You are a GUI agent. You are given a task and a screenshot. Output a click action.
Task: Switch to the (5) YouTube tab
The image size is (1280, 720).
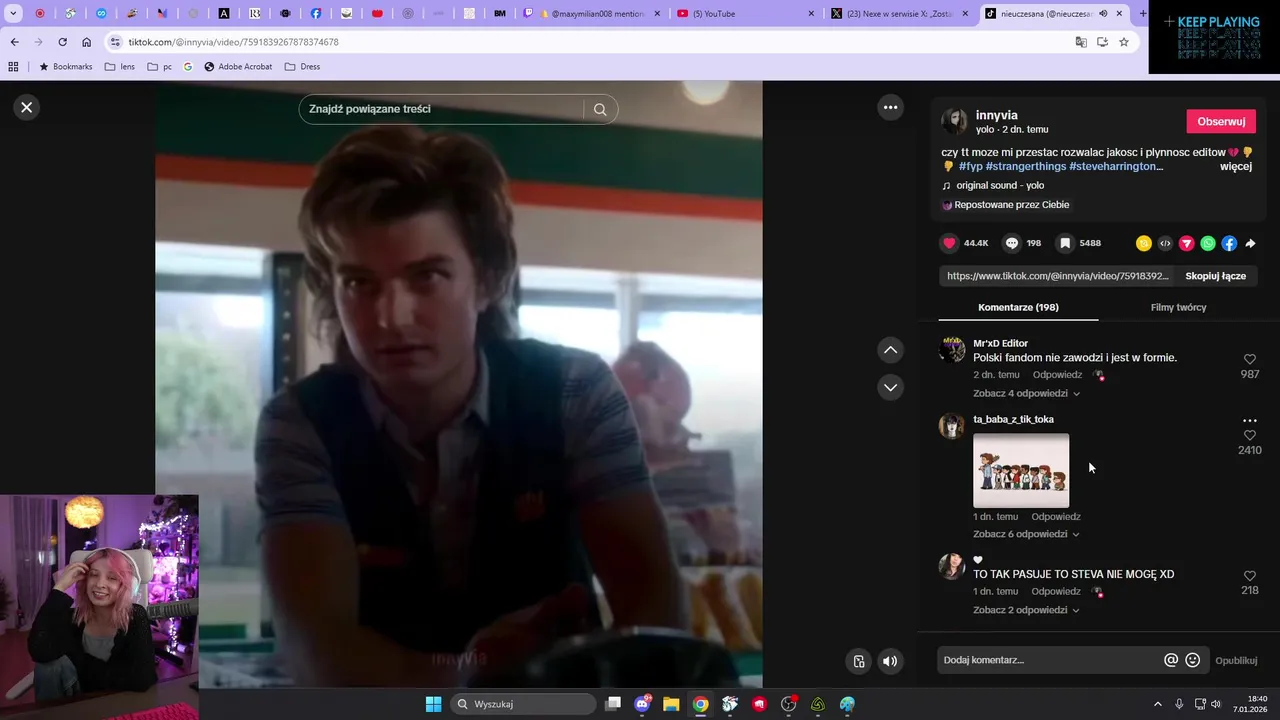pyautogui.click(x=745, y=14)
